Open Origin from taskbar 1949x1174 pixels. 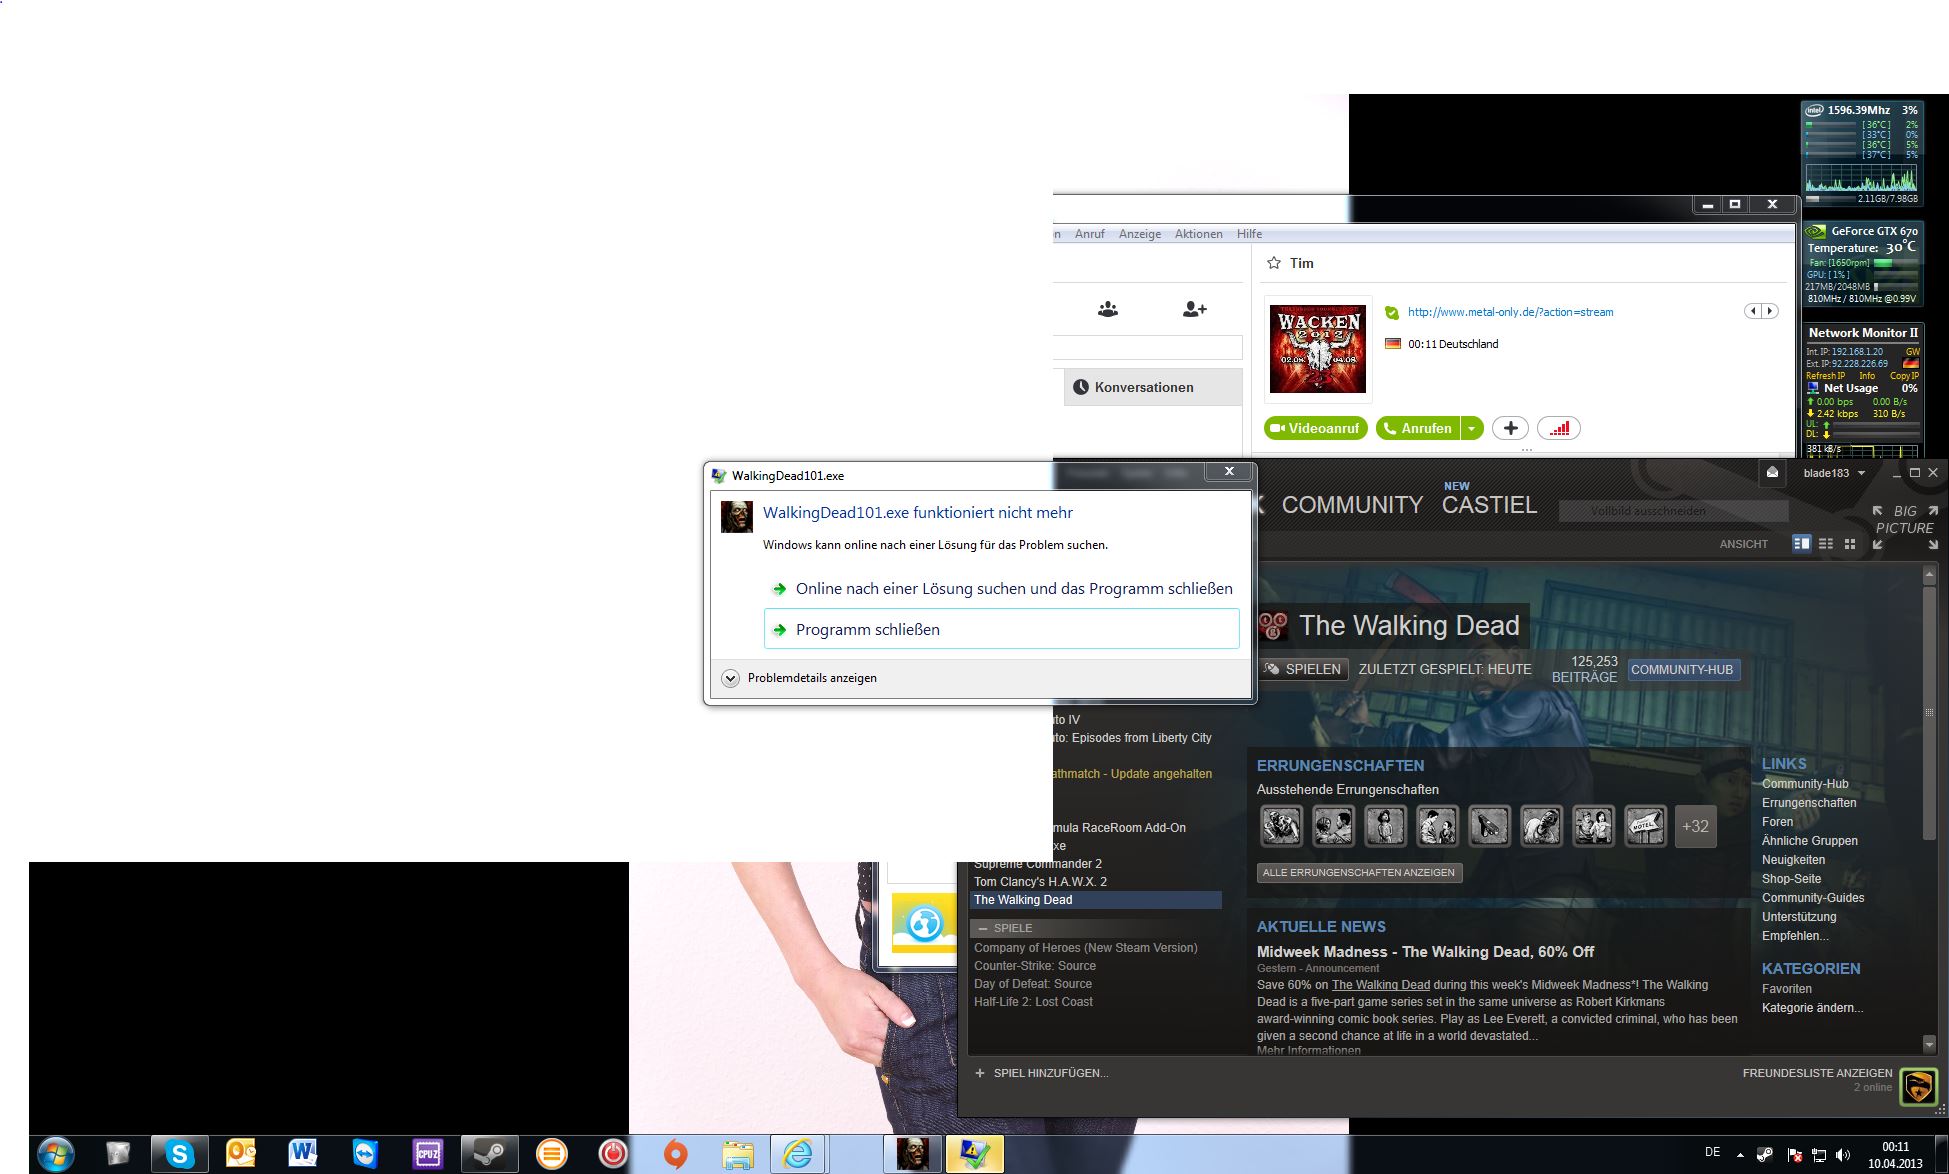coord(676,1154)
